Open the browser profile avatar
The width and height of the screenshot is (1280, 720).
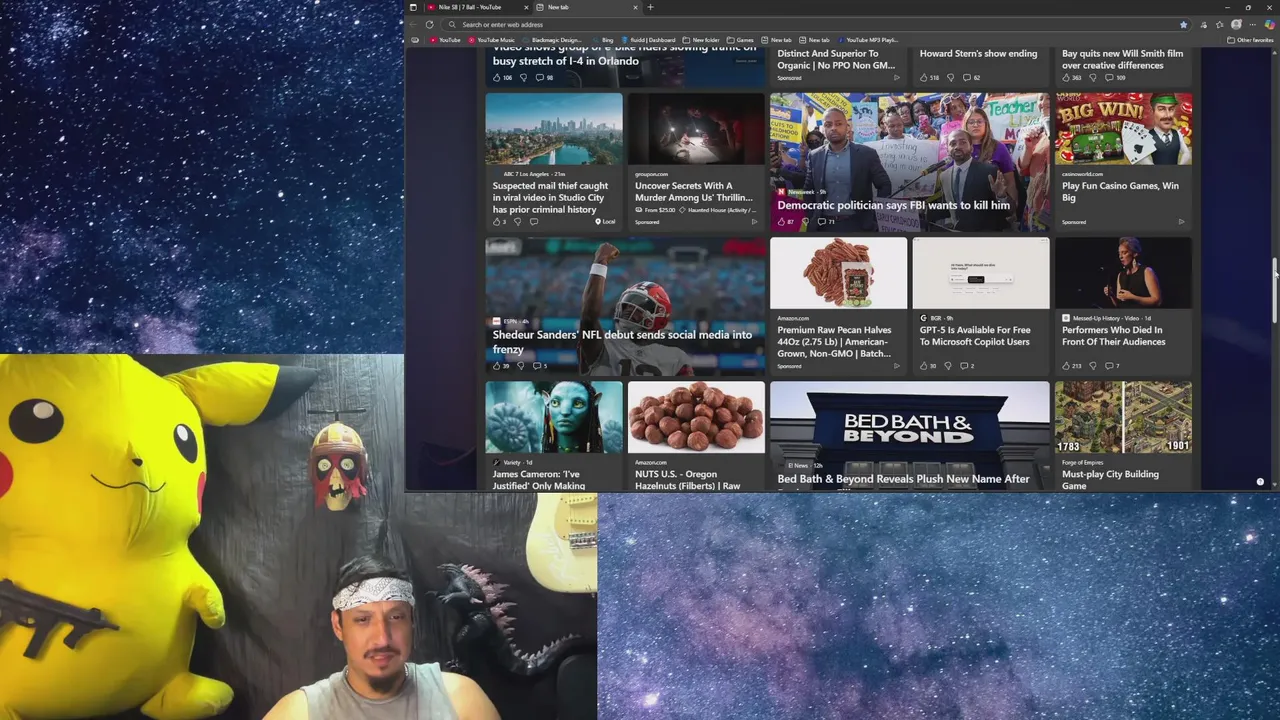pos(1236,24)
